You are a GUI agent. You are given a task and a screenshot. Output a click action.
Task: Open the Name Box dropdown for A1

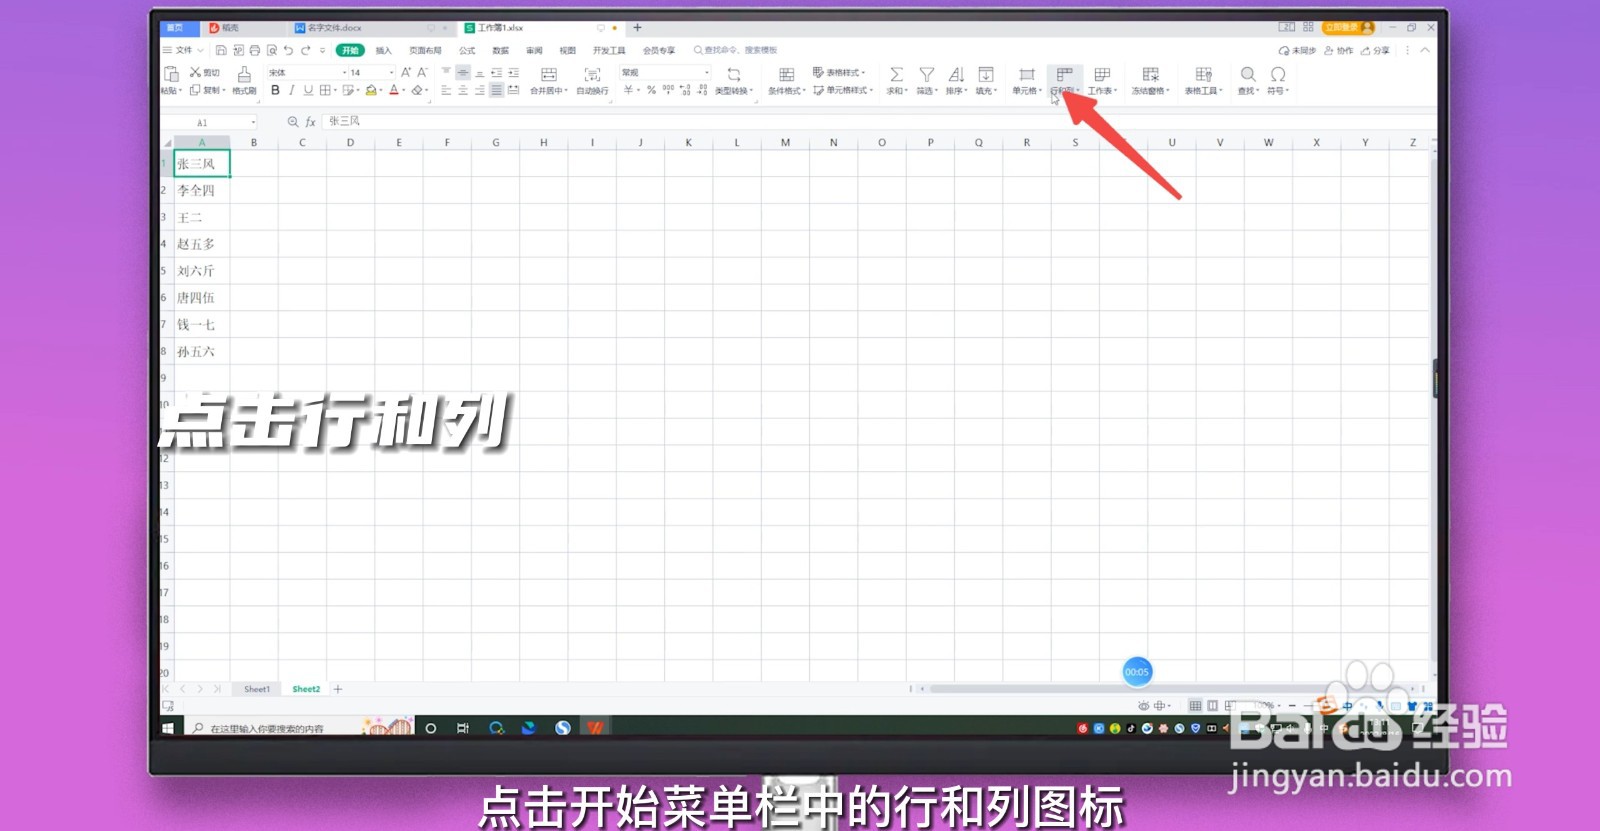pos(254,122)
